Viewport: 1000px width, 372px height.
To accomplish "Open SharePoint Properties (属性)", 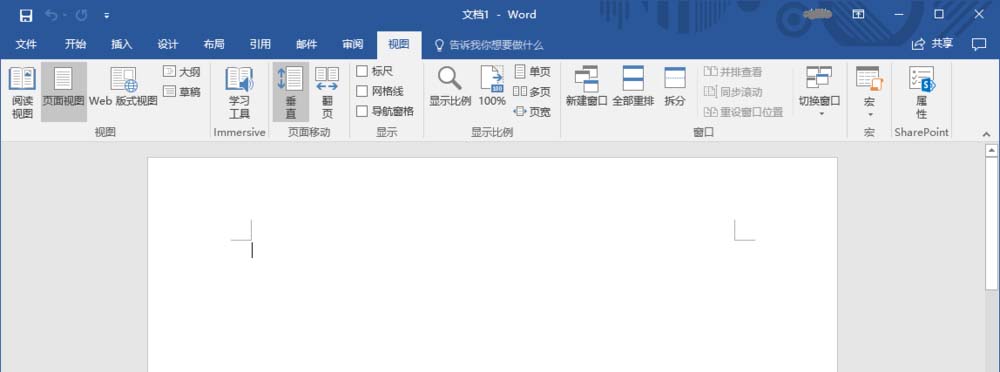I will [x=922, y=93].
